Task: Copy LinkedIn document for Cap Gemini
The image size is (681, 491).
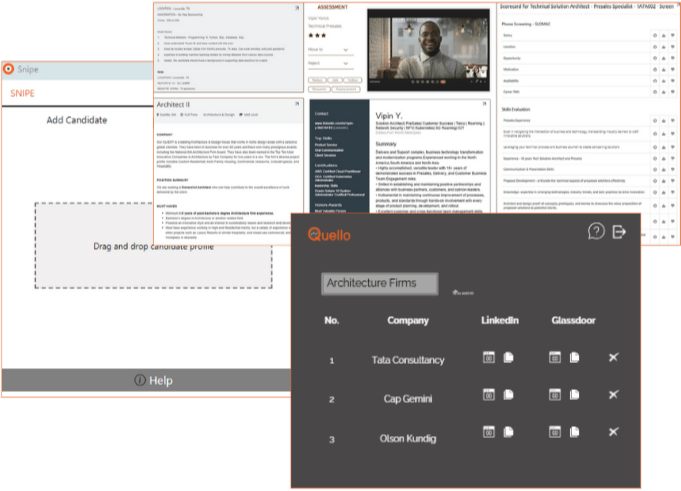Action: point(508,397)
